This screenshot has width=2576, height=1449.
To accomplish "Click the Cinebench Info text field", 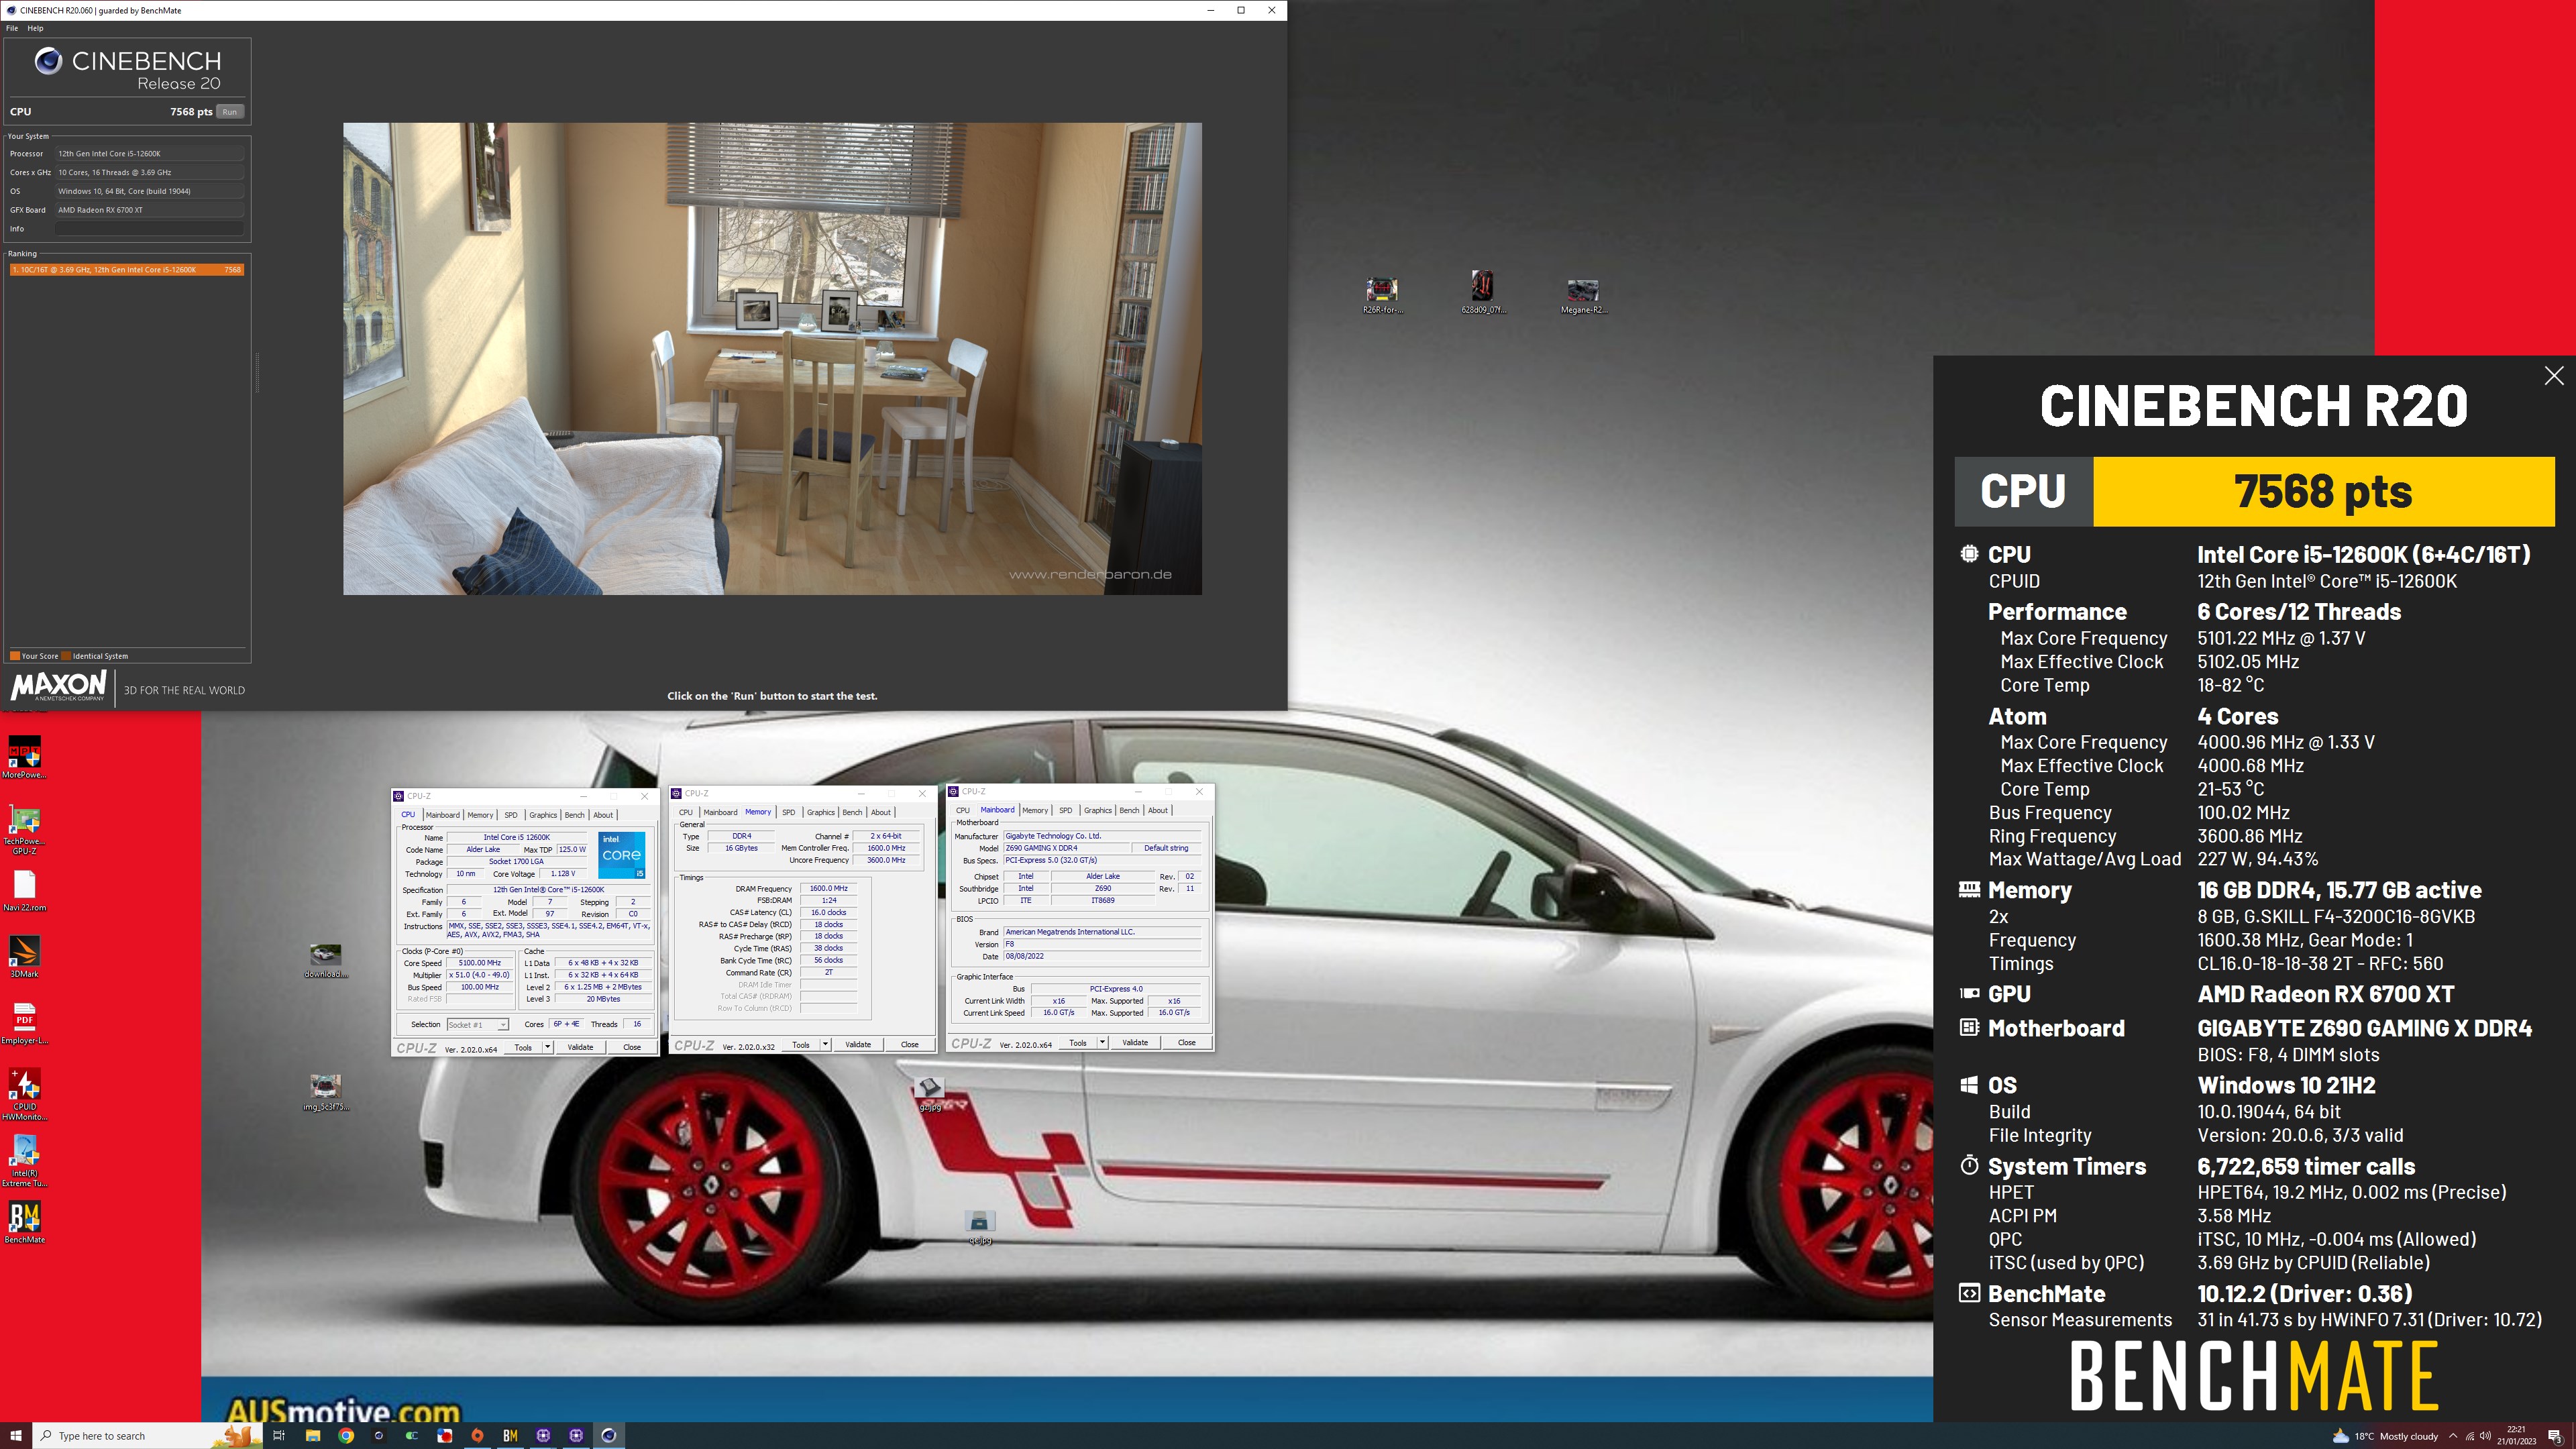I will 149,229.
